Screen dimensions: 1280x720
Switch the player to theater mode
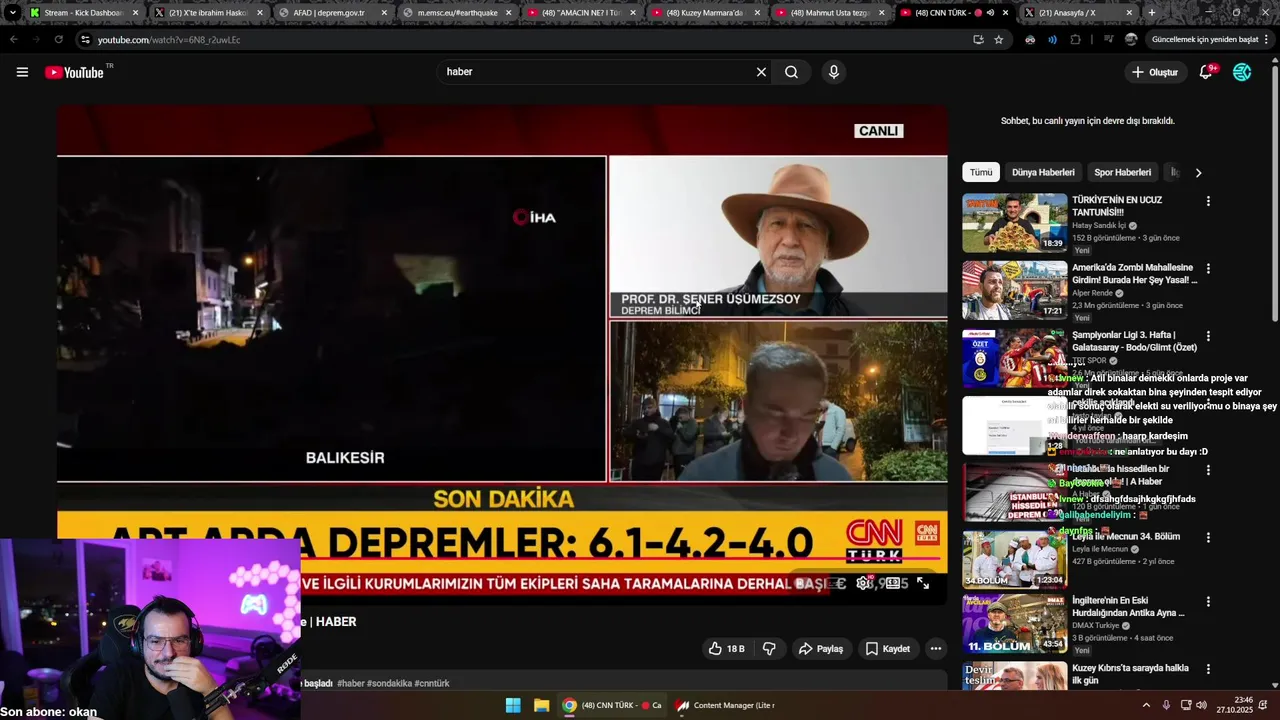[893, 583]
